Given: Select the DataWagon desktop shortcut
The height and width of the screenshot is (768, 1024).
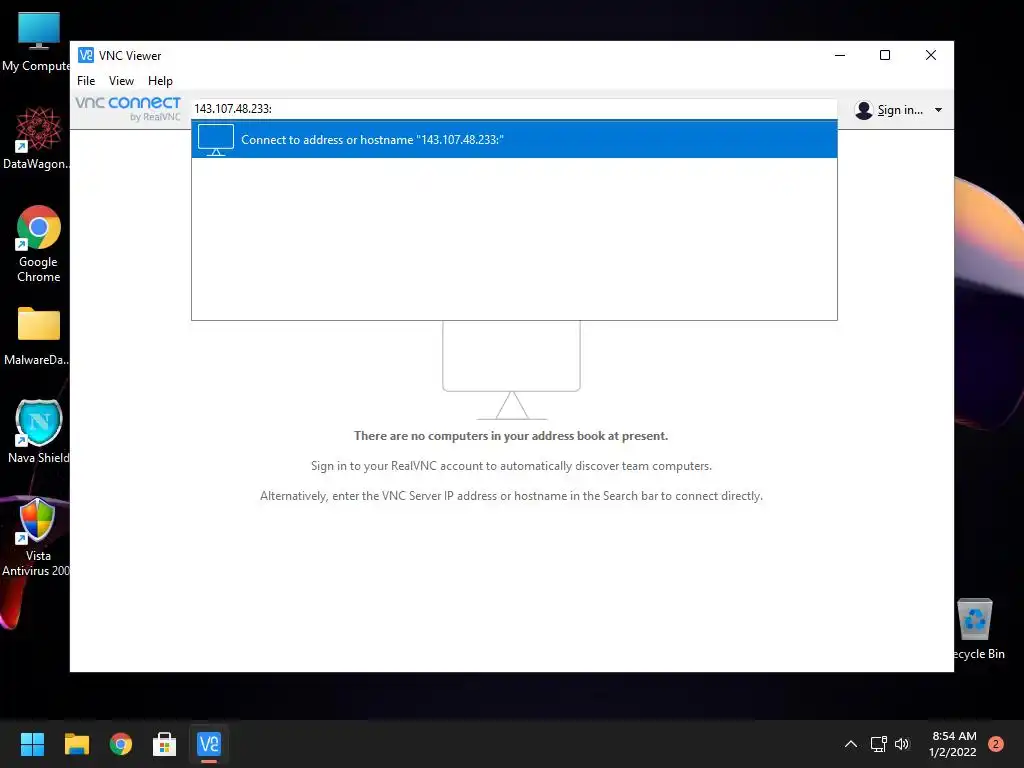Looking at the screenshot, I should [x=38, y=138].
